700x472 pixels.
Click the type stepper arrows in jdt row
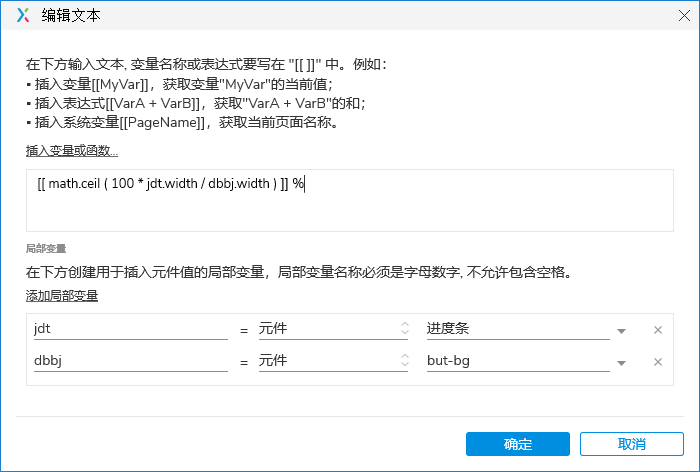(404, 328)
